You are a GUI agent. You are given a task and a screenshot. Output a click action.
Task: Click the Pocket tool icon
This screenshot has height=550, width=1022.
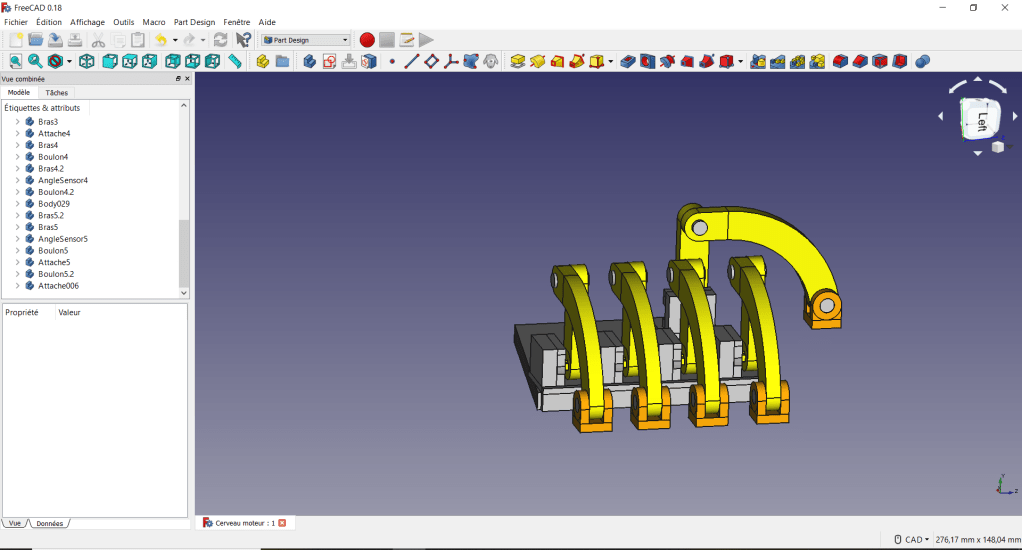[627, 62]
